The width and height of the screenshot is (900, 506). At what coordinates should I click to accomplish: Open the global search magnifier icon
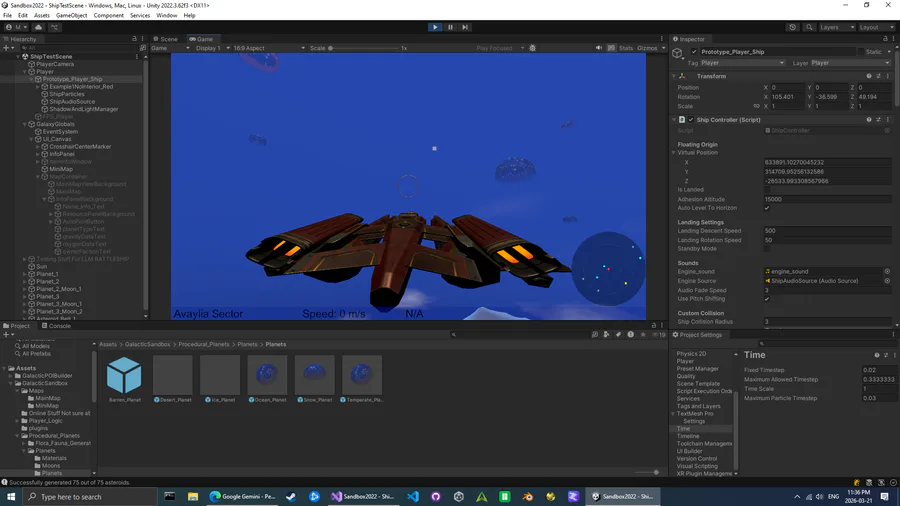click(809, 27)
